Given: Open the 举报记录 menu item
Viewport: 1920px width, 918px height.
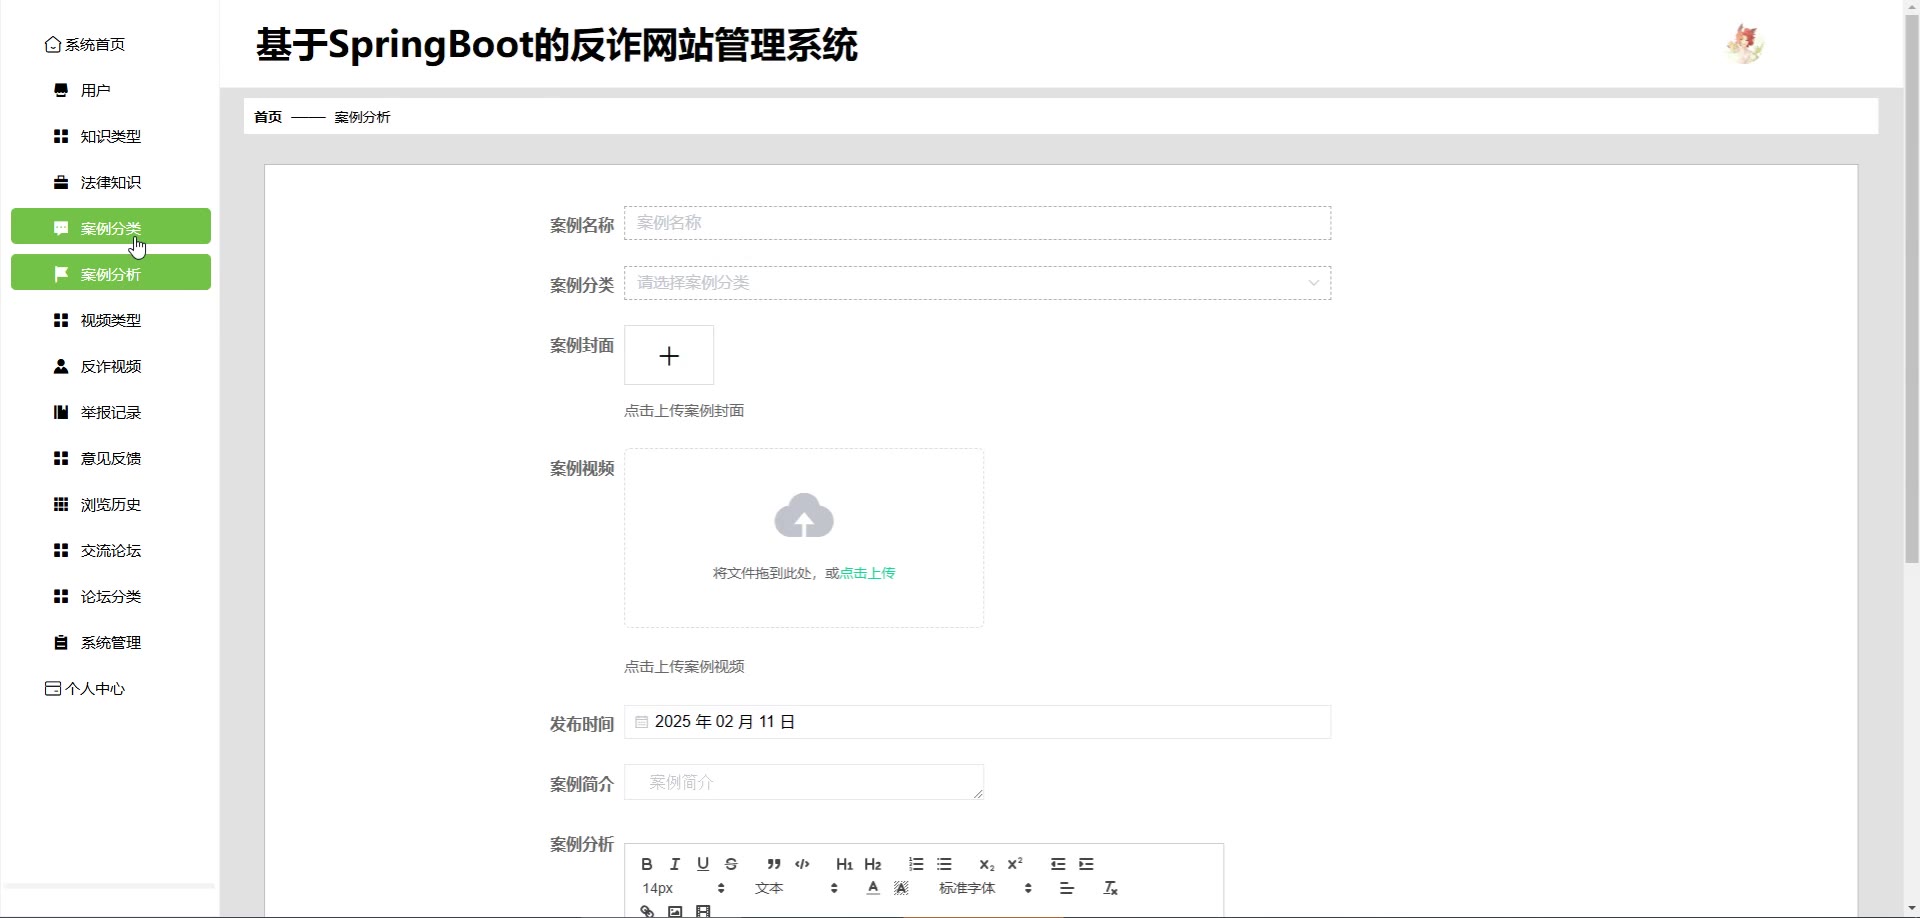Looking at the screenshot, I should click(x=110, y=412).
